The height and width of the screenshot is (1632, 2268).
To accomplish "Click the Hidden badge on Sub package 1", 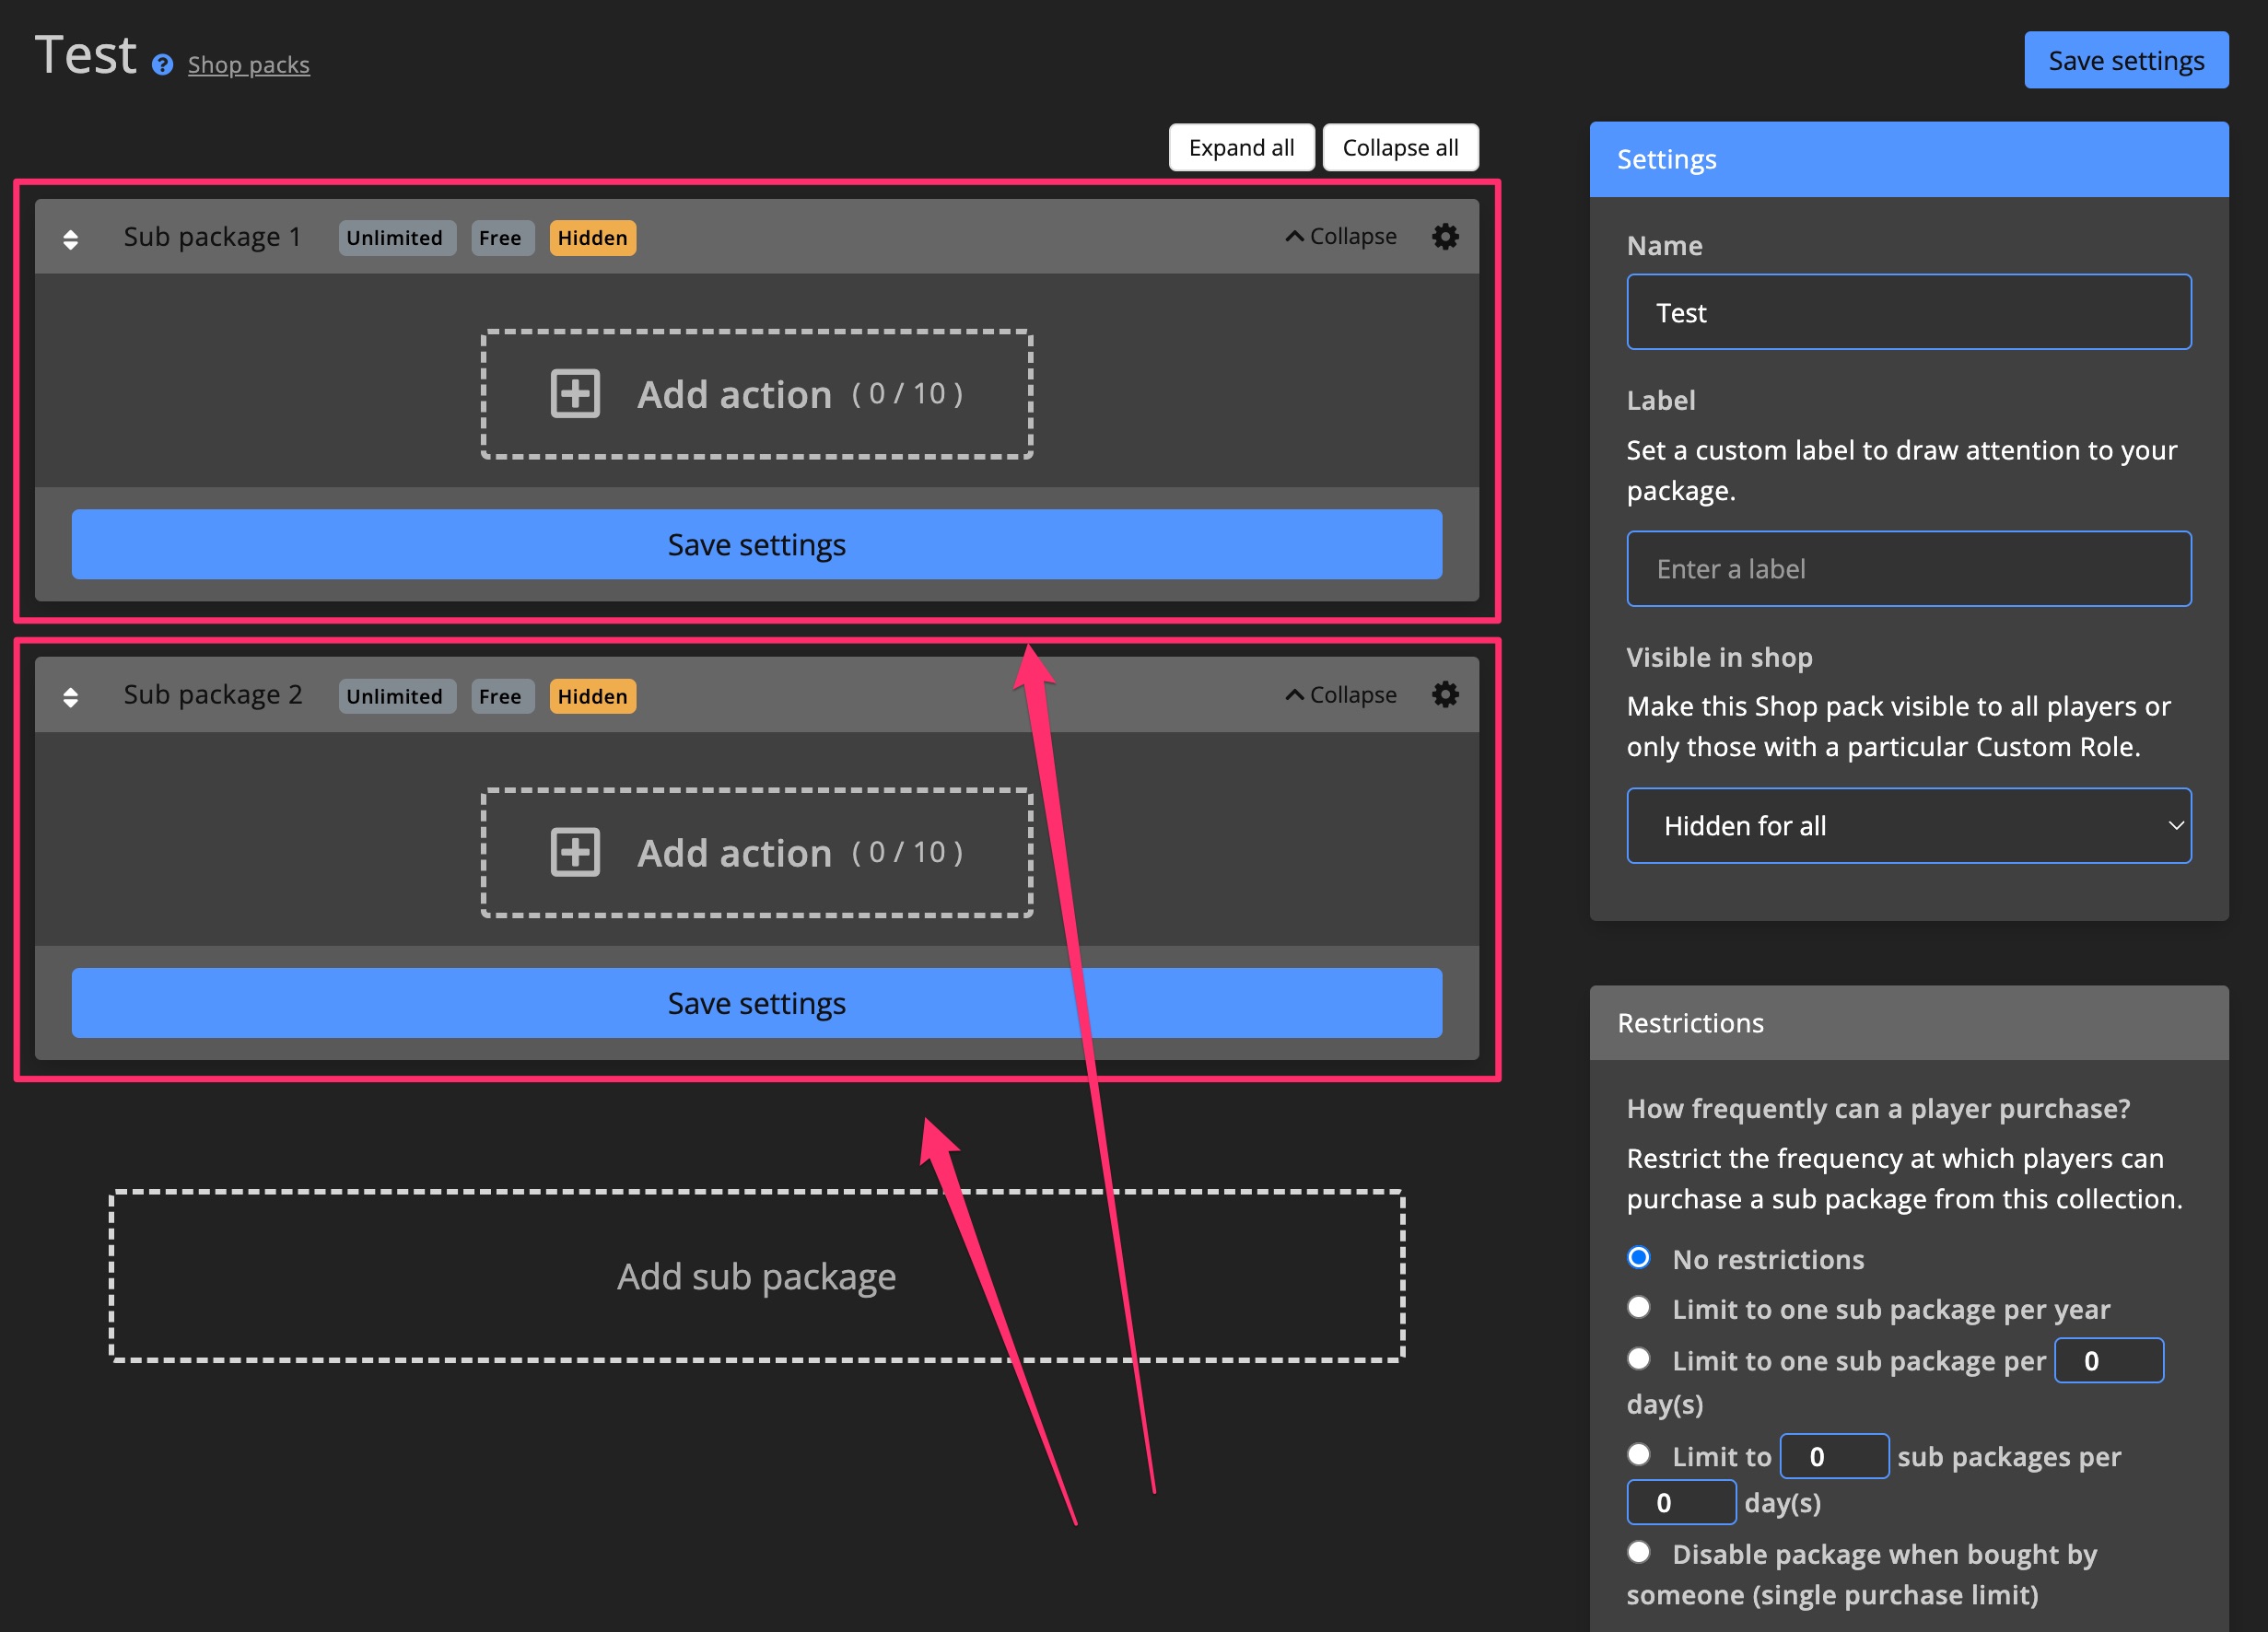I will tap(592, 238).
